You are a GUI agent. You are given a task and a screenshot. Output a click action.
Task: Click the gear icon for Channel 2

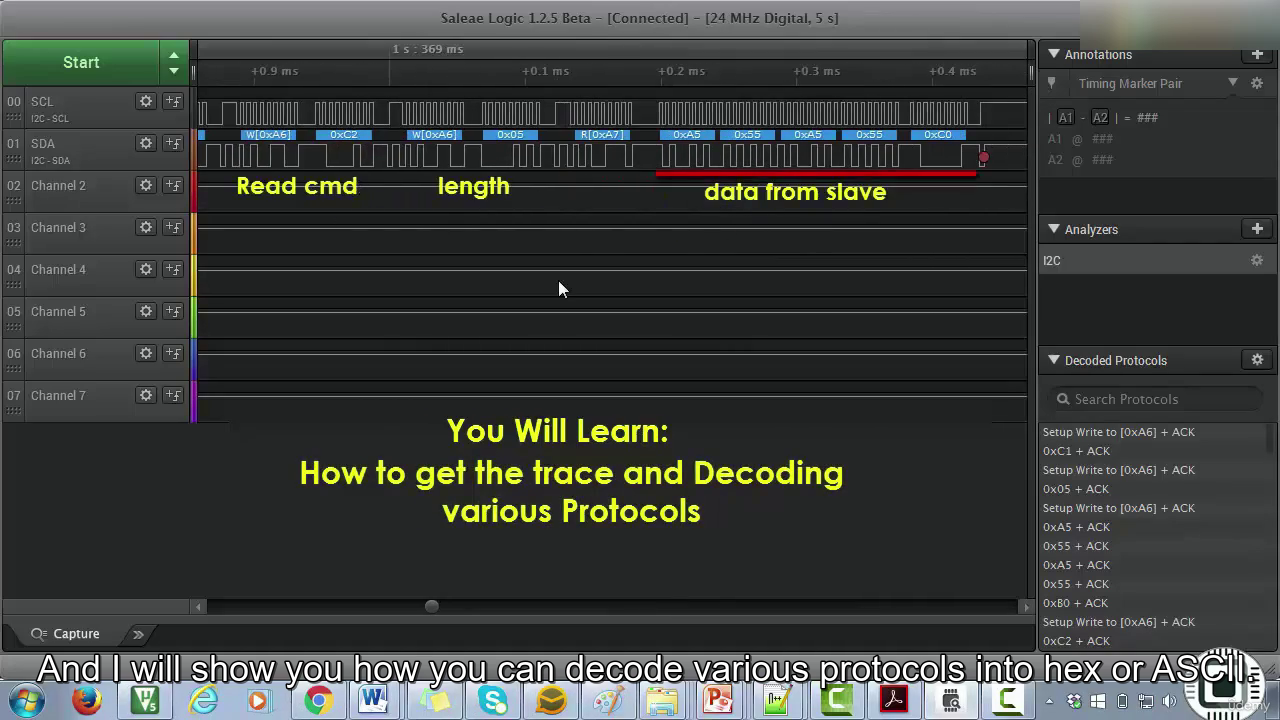point(146,185)
